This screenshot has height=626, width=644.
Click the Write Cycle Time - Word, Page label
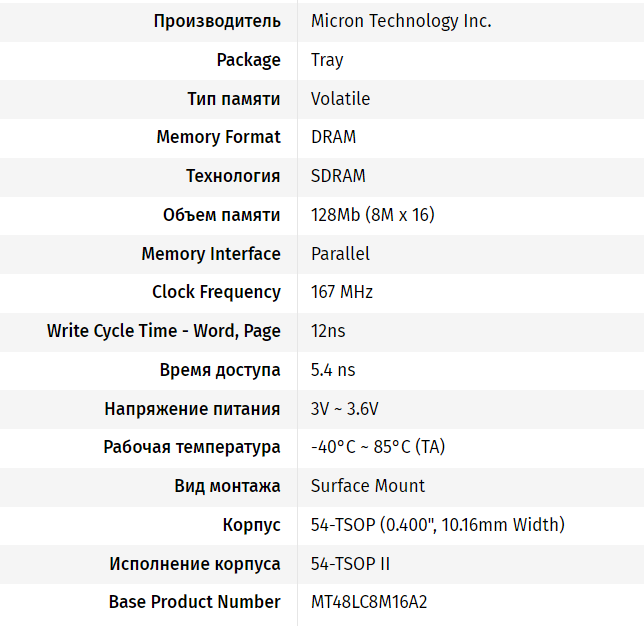click(x=164, y=331)
